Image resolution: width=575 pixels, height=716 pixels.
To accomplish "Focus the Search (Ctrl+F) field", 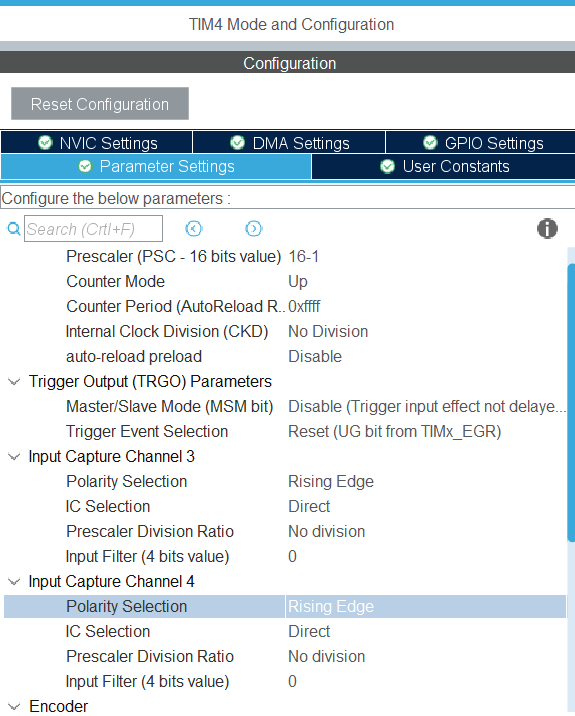I will (x=93, y=228).
